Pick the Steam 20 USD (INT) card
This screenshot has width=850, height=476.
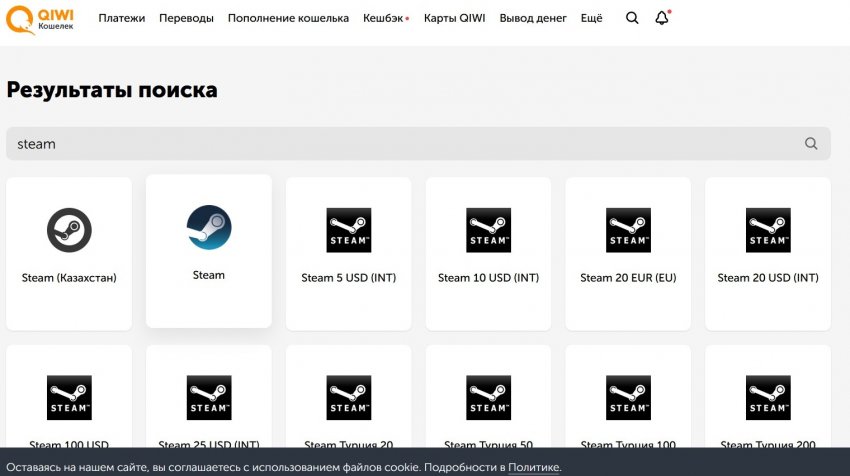(768, 254)
